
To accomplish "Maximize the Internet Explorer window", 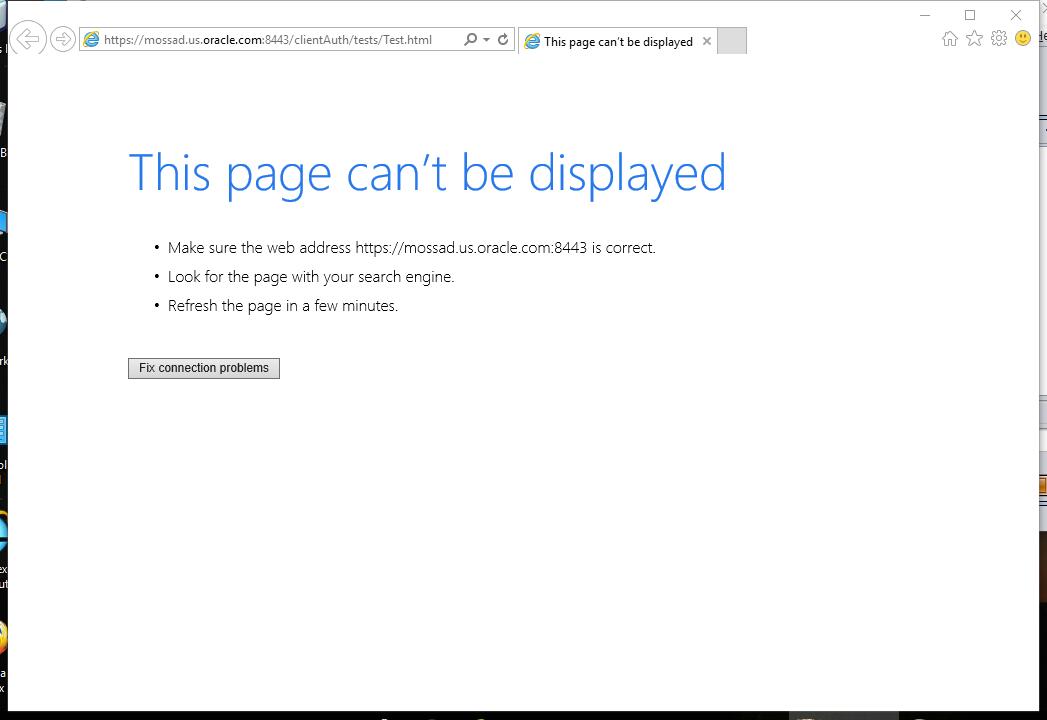I will click(969, 15).
